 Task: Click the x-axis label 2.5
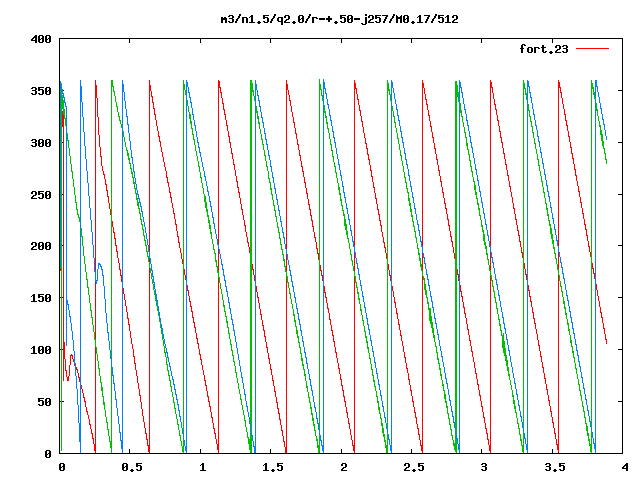click(x=413, y=467)
